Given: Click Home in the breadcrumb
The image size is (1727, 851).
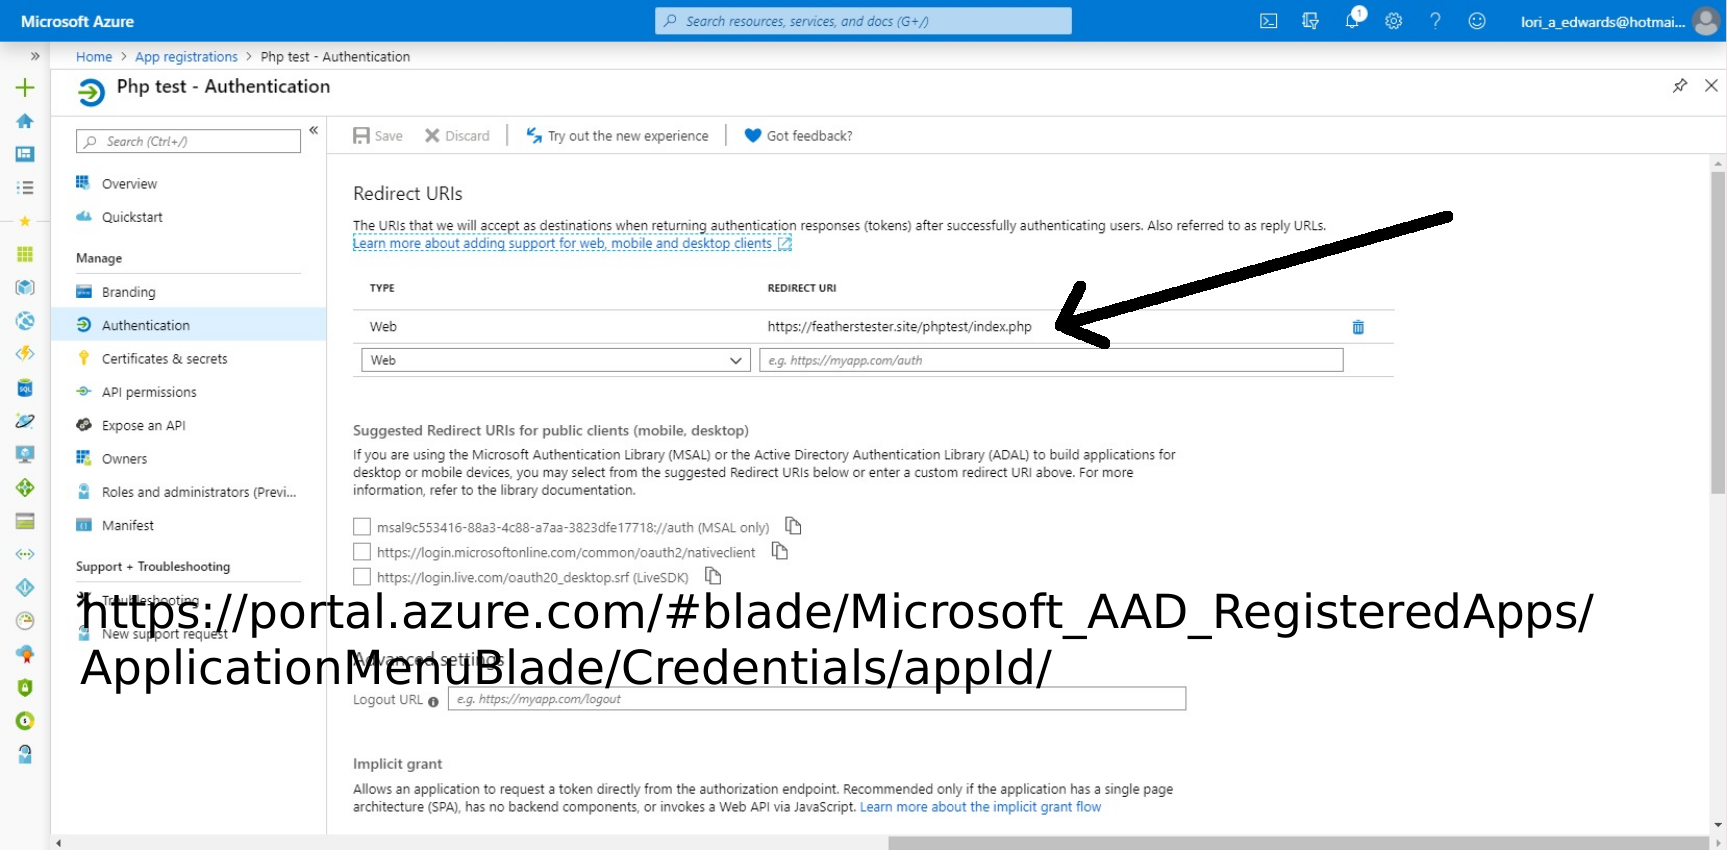Looking at the screenshot, I should pos(94,57).
